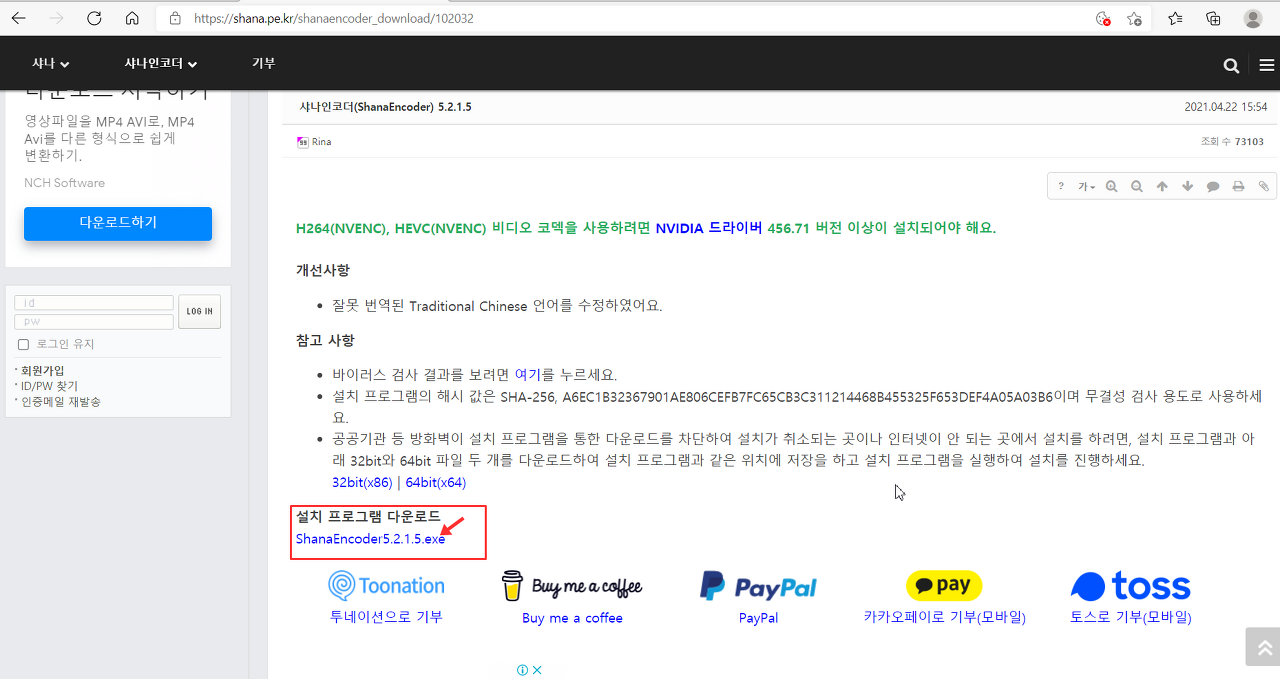The height and width of the screenshot is (679, 1280).
Task: Click the question mark help icon
Action: [1061, 187]
